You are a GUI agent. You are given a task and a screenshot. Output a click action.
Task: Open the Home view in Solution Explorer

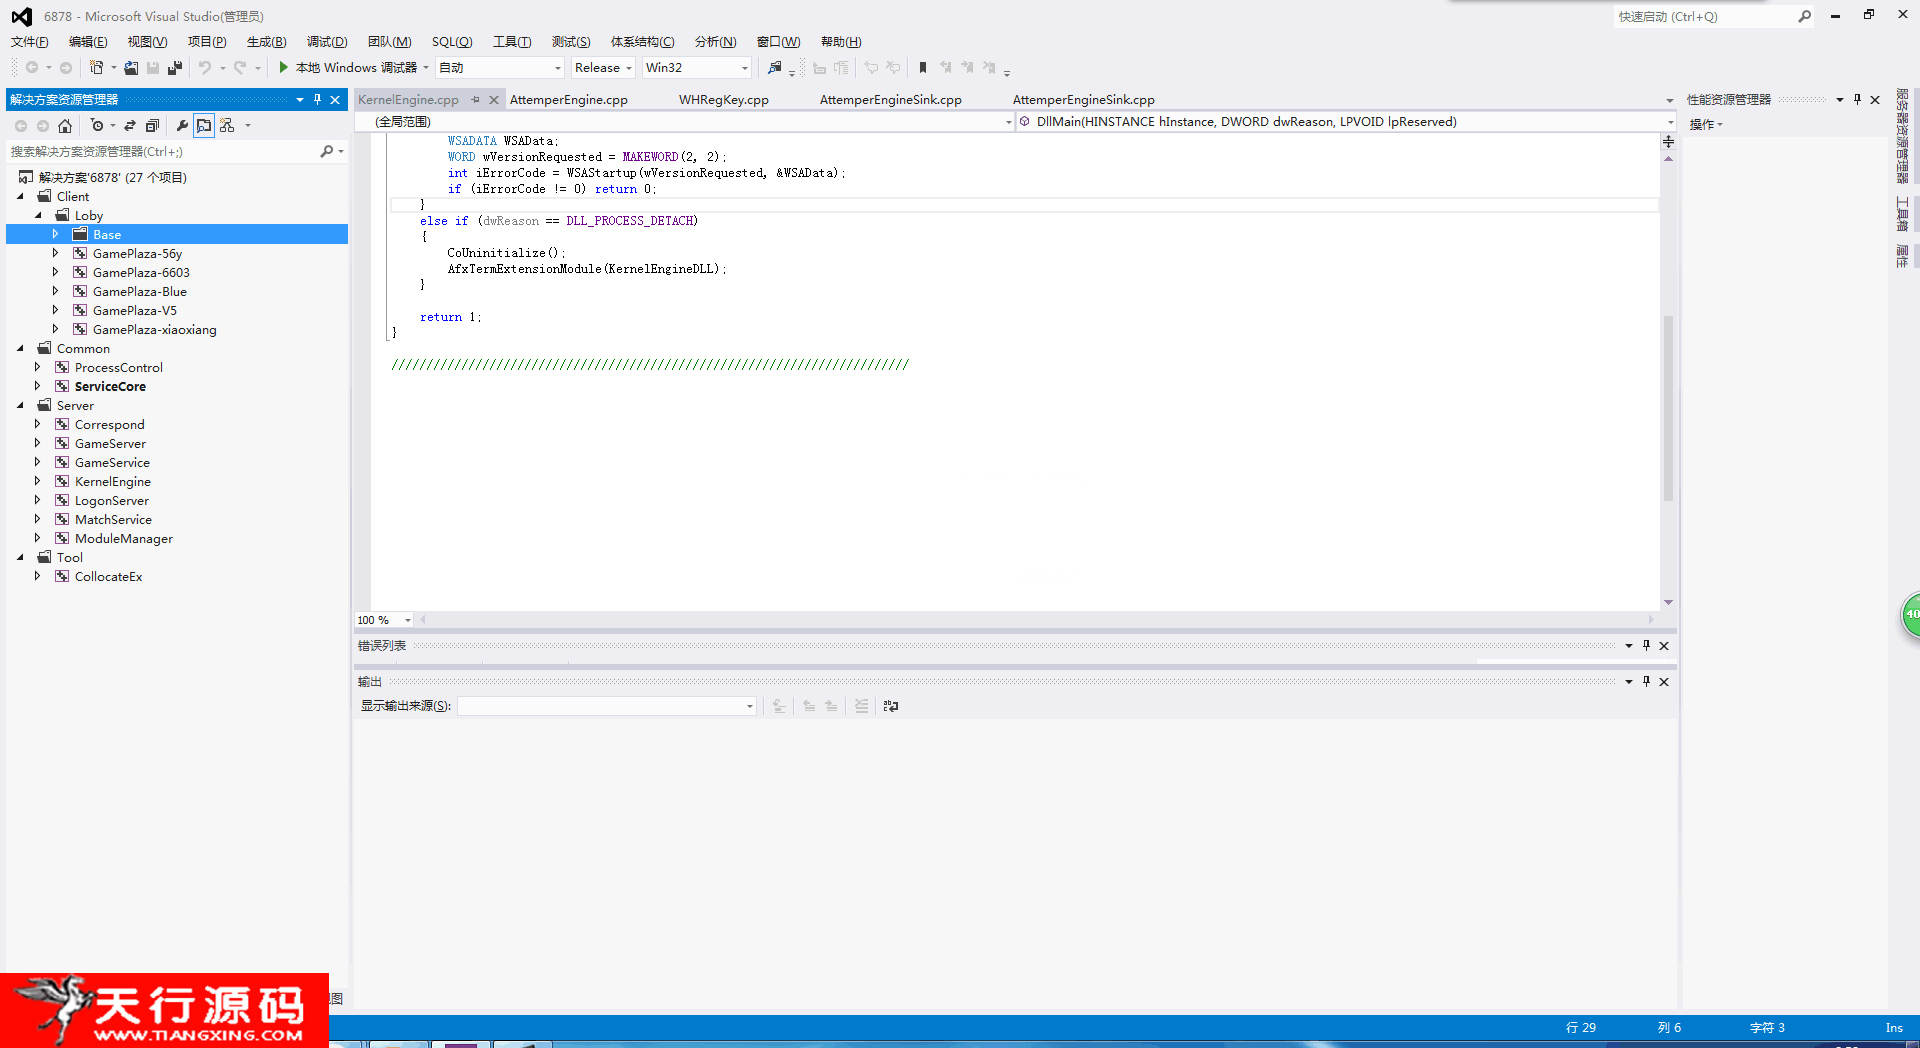pos(65,125)
